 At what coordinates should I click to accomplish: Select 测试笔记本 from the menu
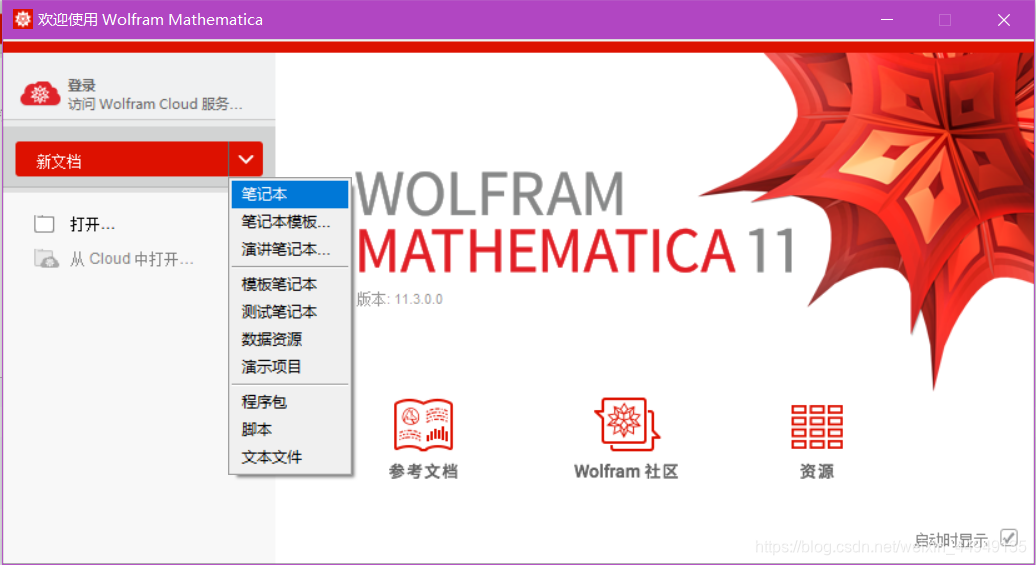pyautogui.click(x=289, y=312)
